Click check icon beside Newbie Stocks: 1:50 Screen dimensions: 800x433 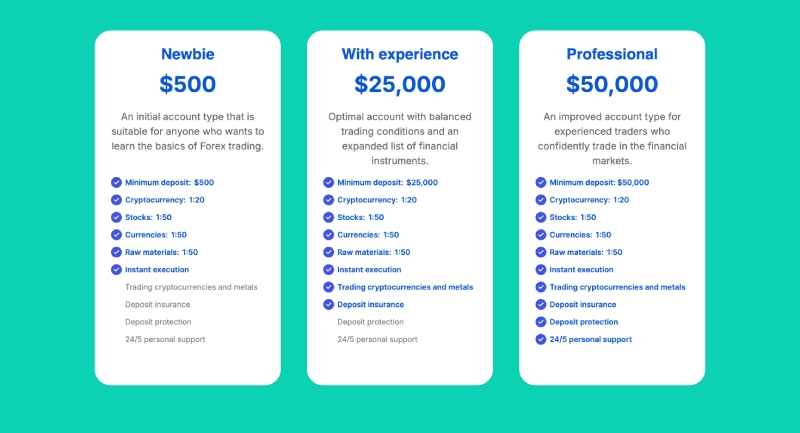coord(116,218)
